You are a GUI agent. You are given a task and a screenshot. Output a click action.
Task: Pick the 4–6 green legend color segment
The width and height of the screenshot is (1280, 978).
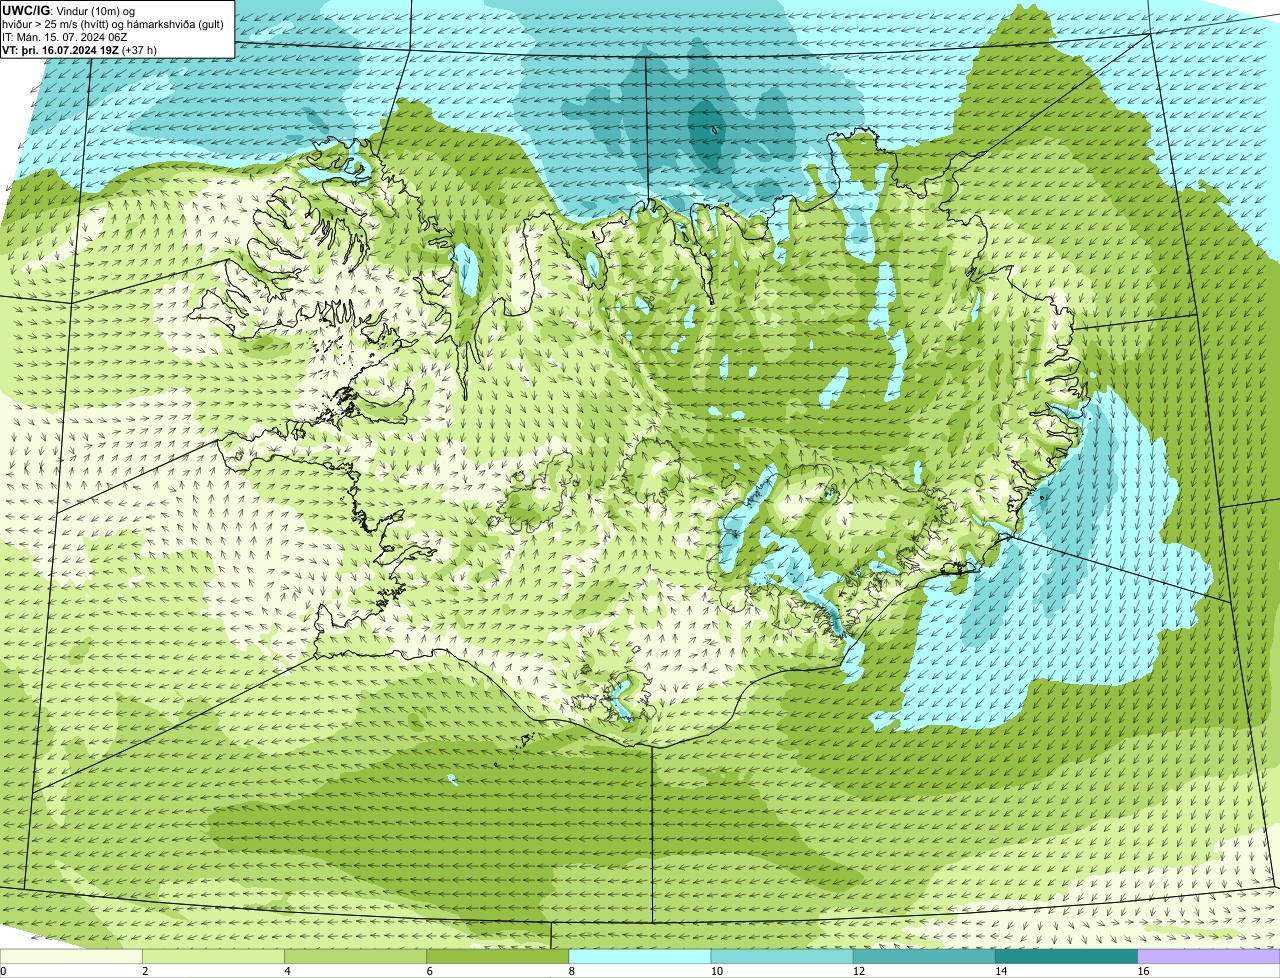355,957
